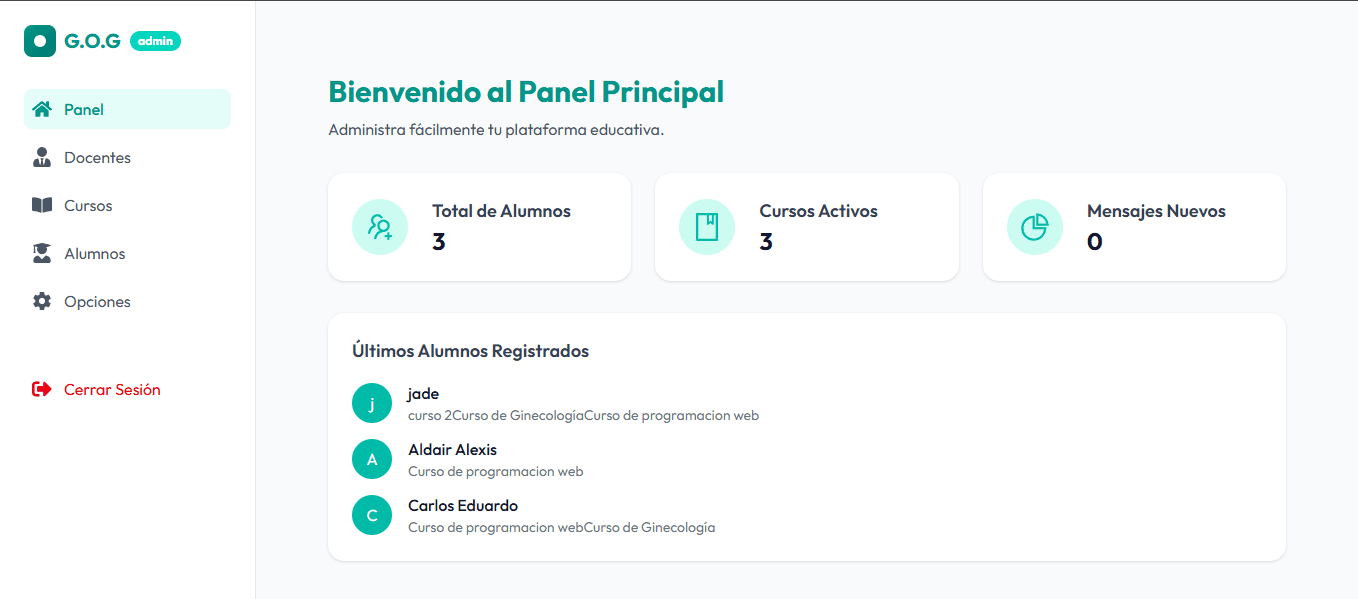
Task: Click the graduate icon beside Alumnos
Action: (x=42, y=253)
